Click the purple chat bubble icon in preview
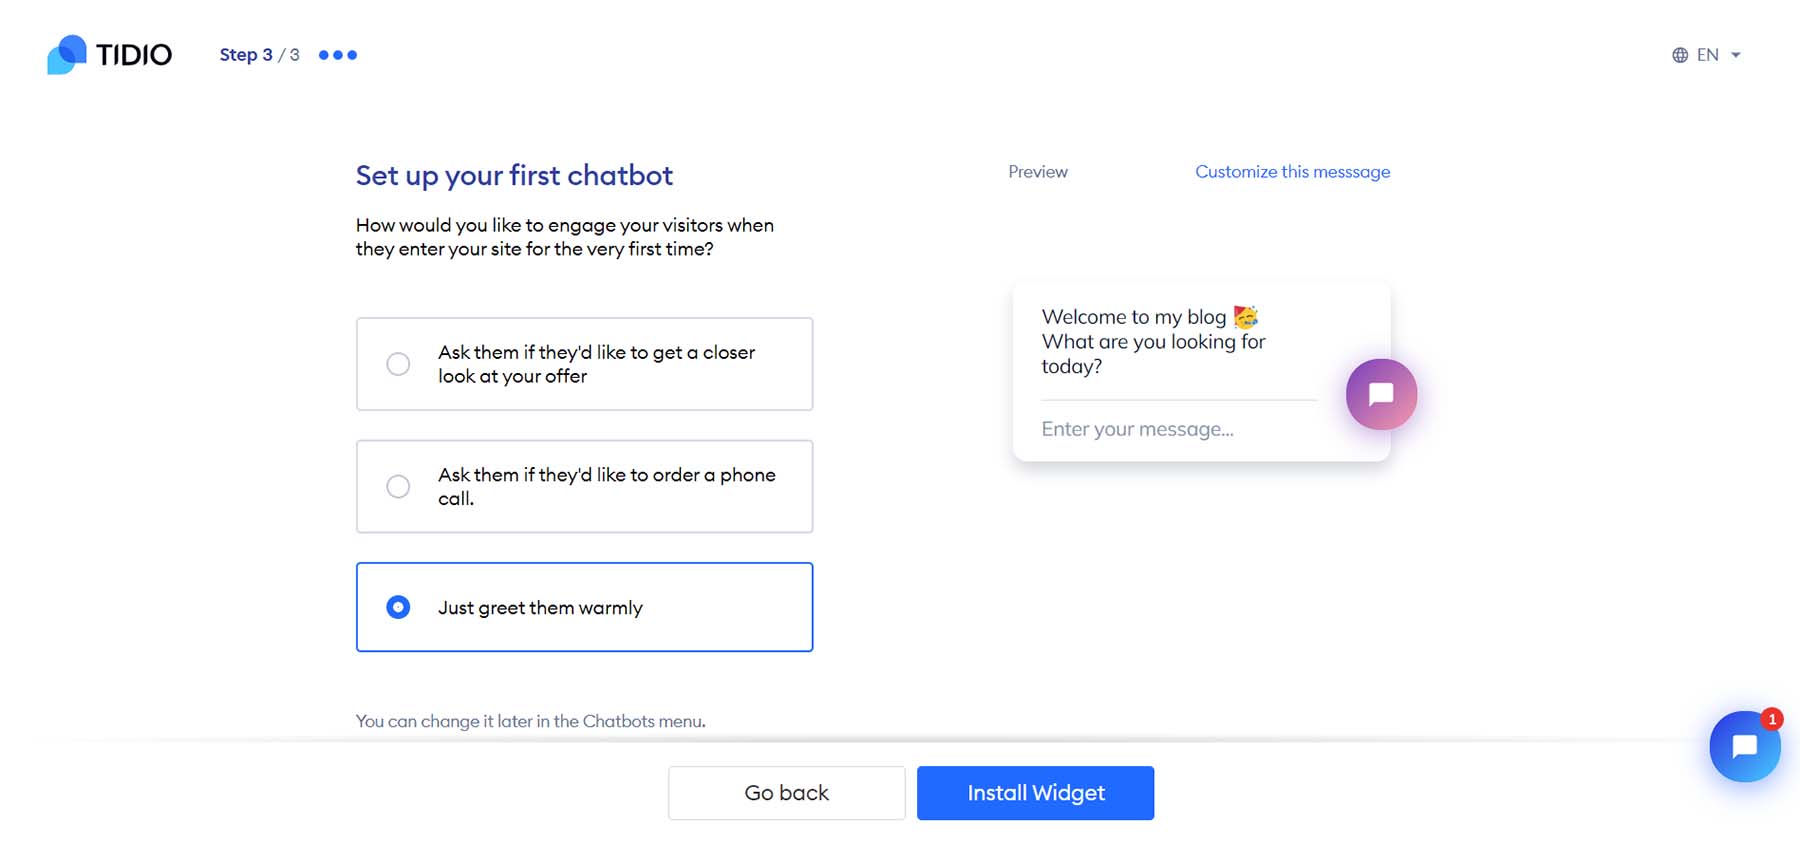 pyautogui.click(x=1381, y=394)
